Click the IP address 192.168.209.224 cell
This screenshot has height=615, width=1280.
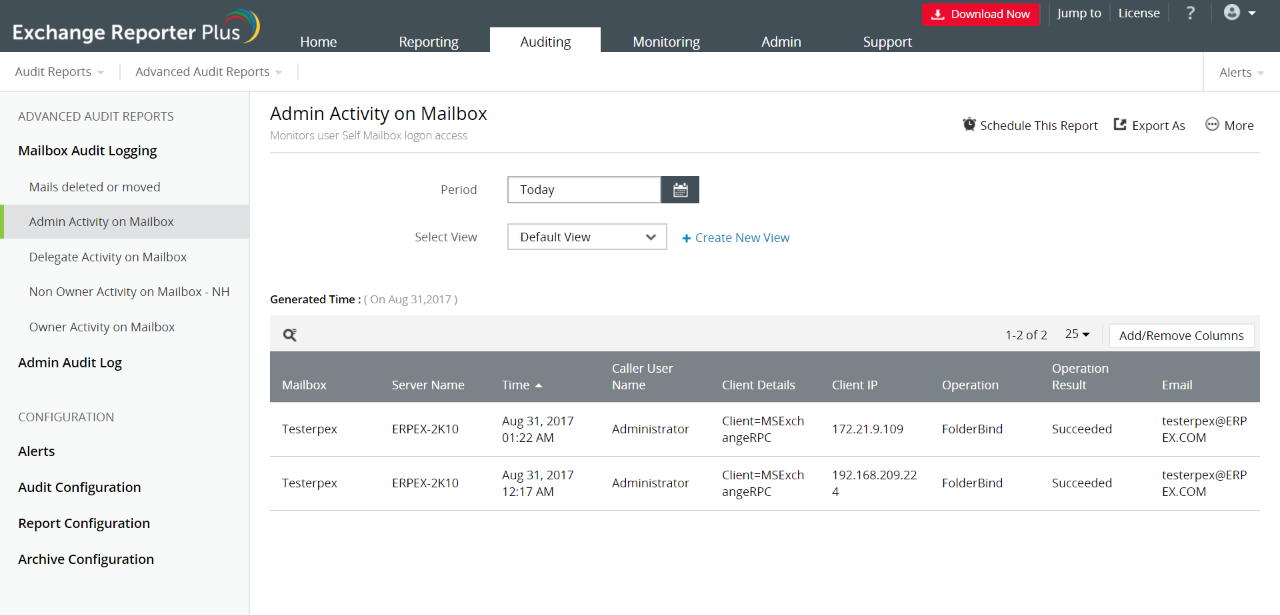874,483
